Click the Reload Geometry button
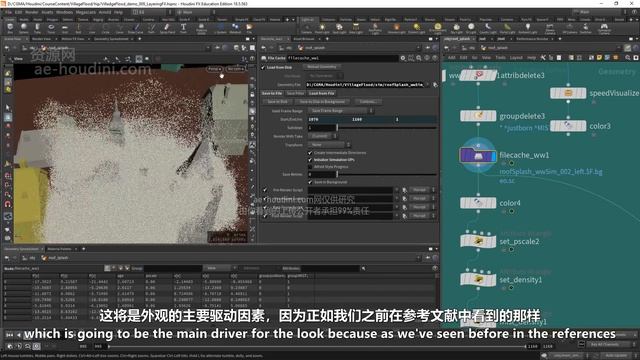Screen dimensions: 640x360 [322, 67]
